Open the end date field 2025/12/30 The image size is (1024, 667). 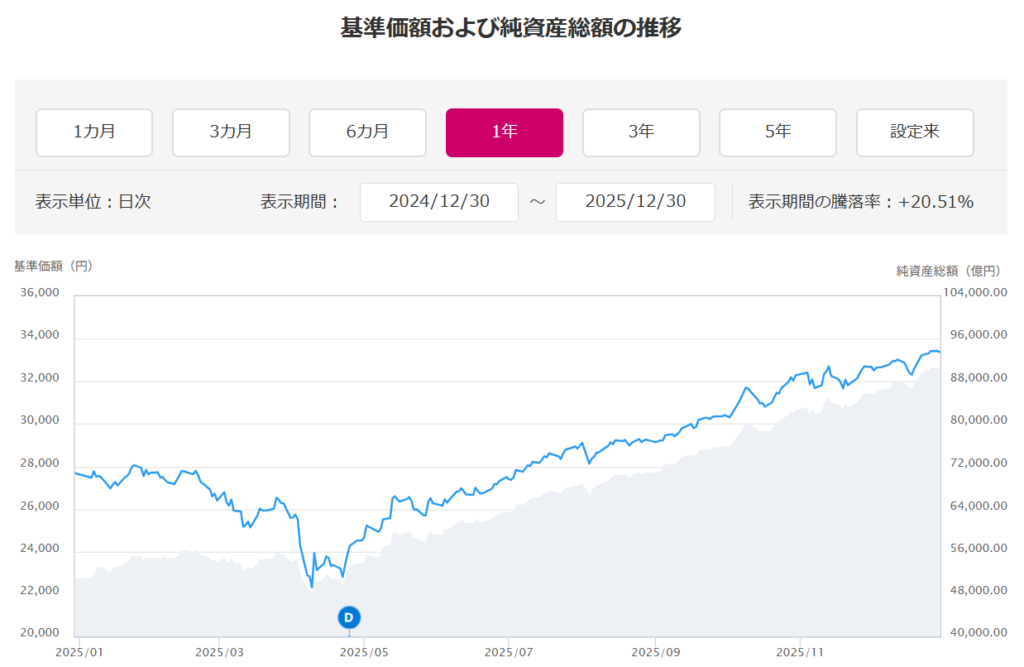(x=635, y=202)
